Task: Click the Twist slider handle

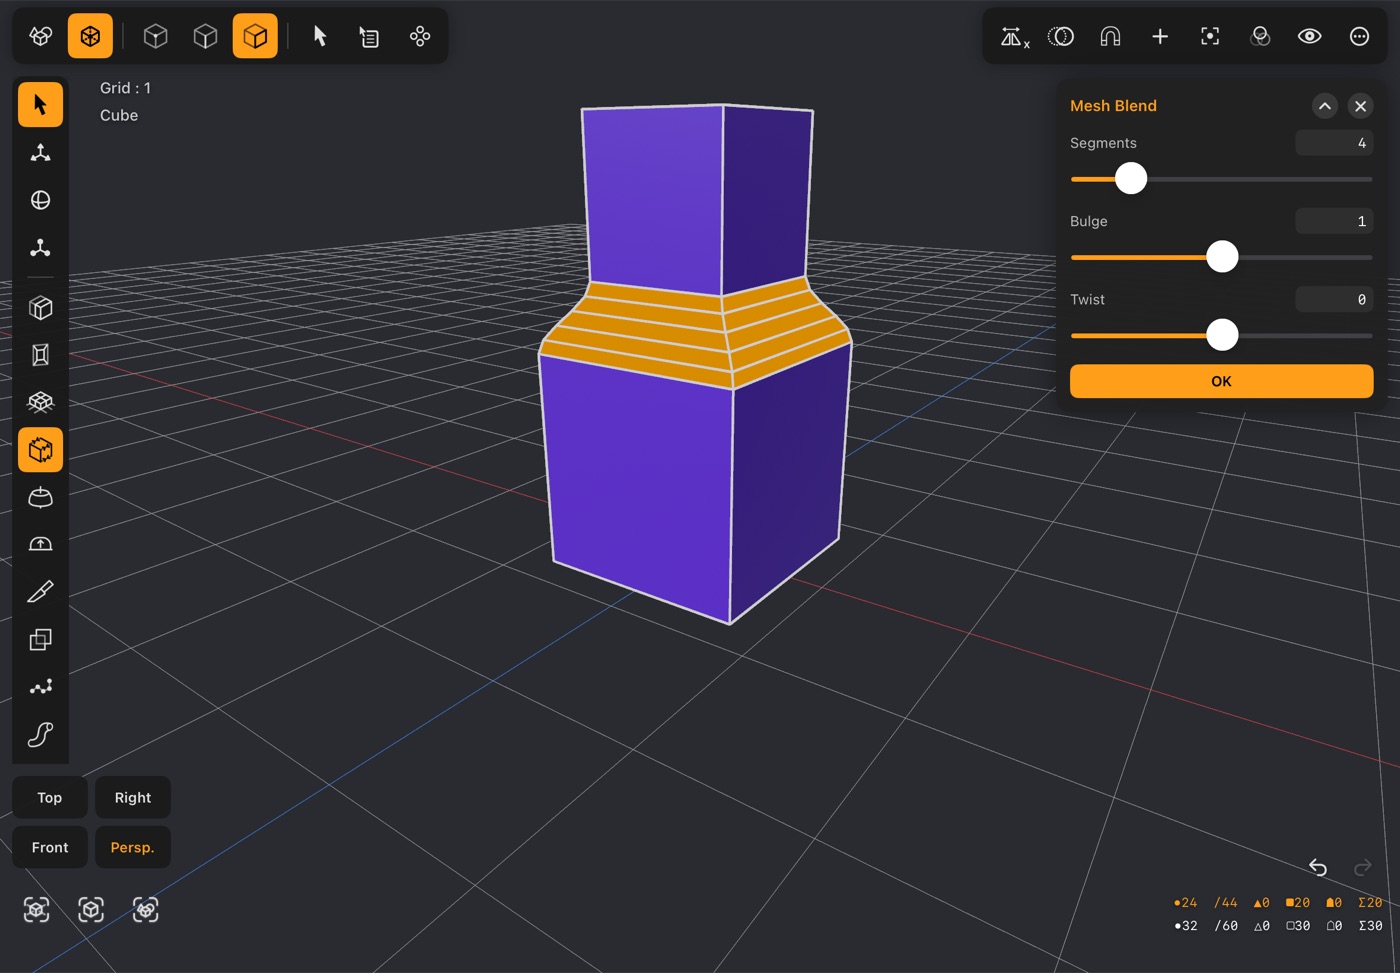Action: 1222,335
